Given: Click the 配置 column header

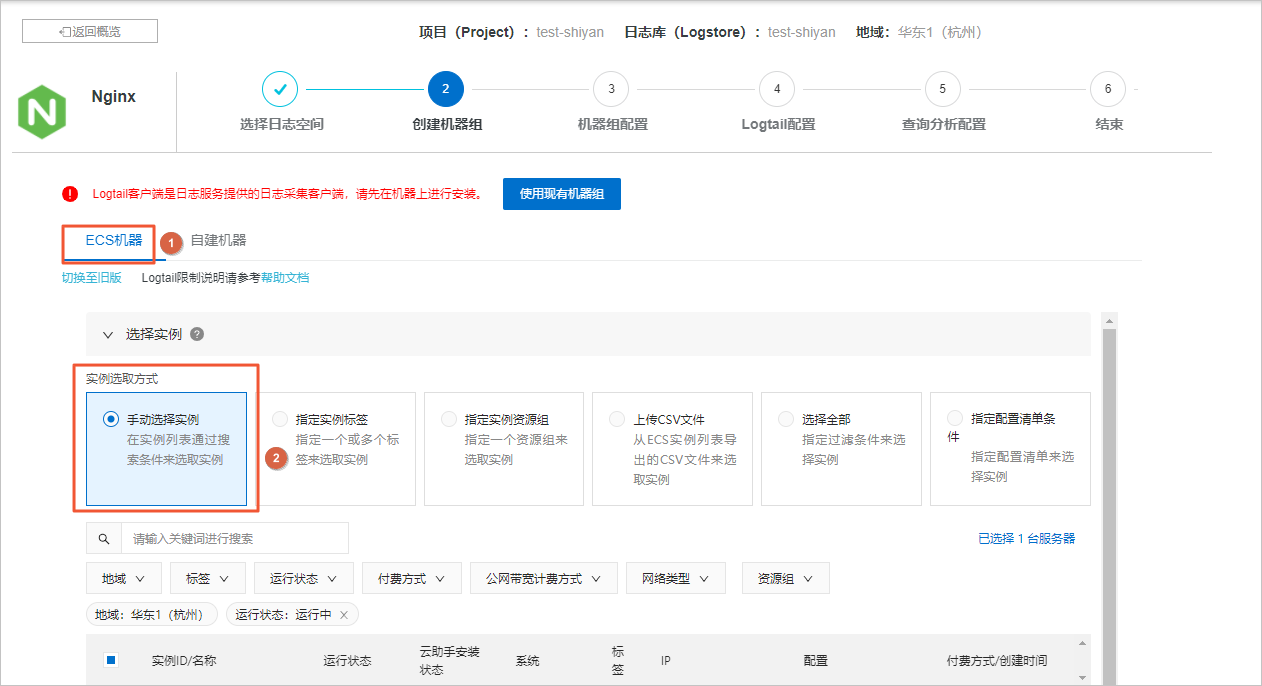Looking at the screenshot, I should pos(815,661).
